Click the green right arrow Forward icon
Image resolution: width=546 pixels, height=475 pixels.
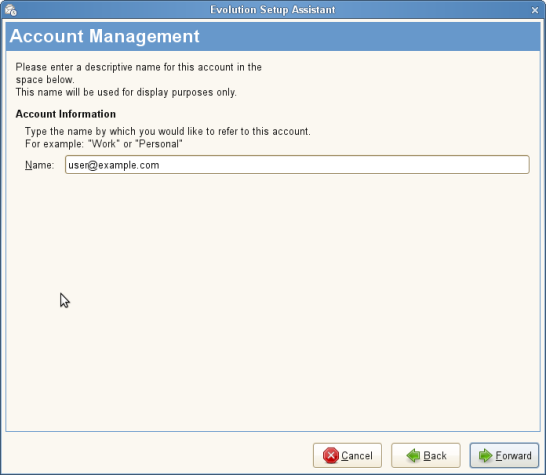485,455
